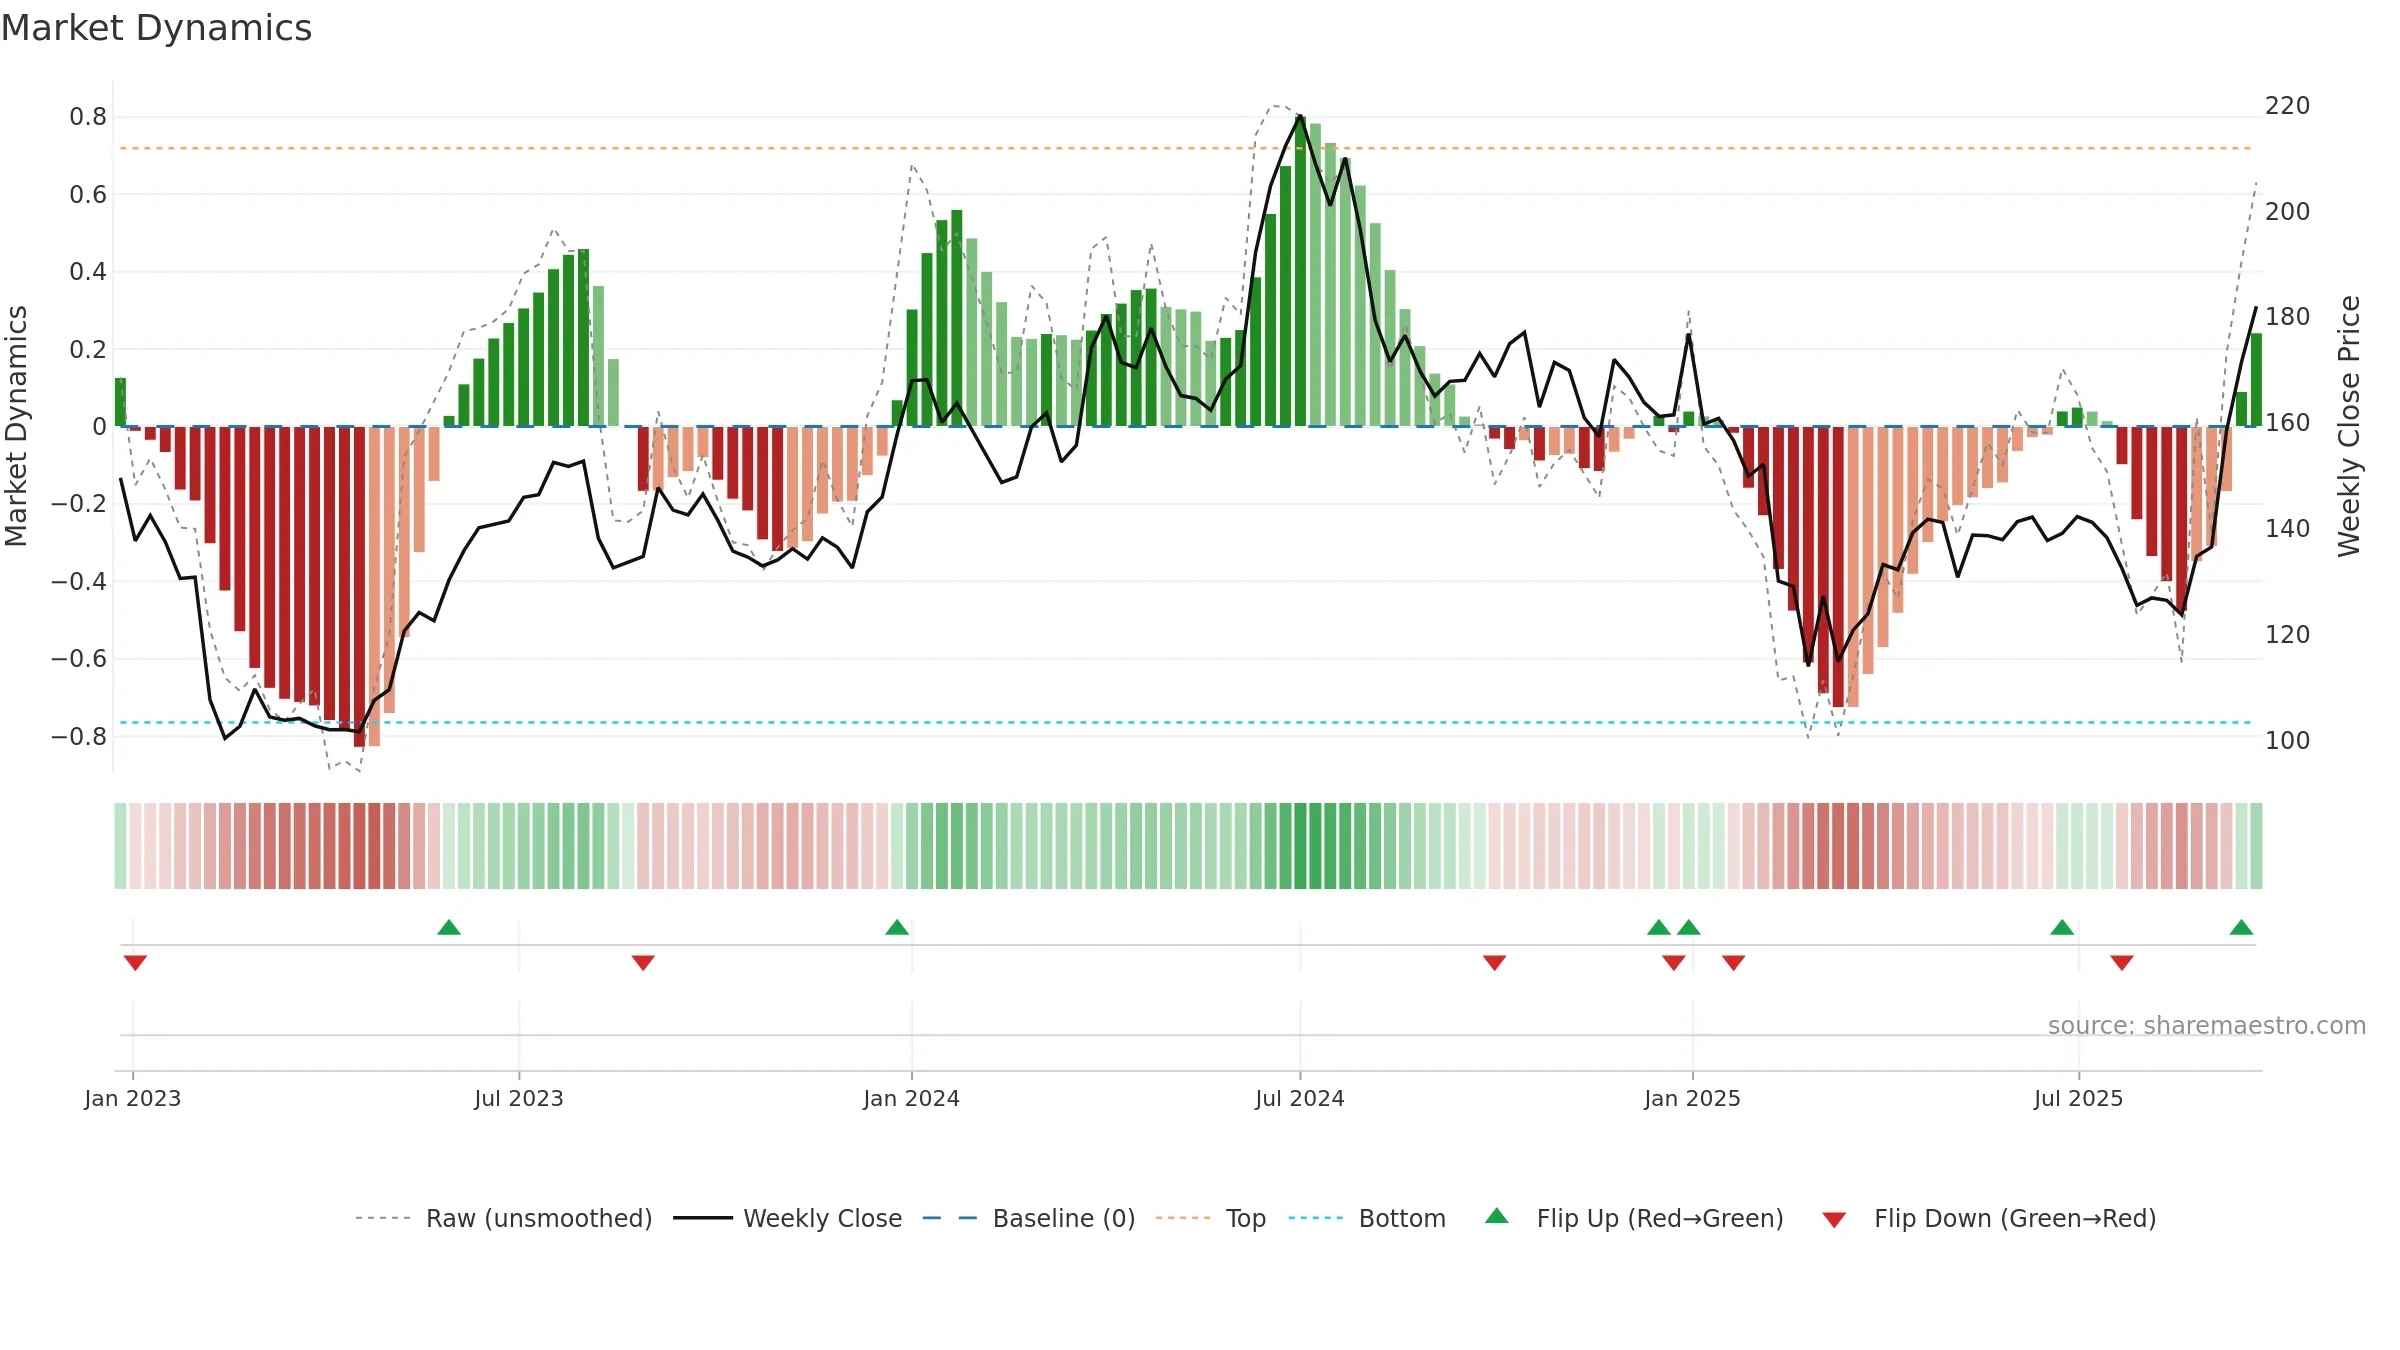Image resolution: width=2400 pixels, height=1350 pixels.
Task: Toggle the Bottom legend entry
Action: click(1367, 1218)
